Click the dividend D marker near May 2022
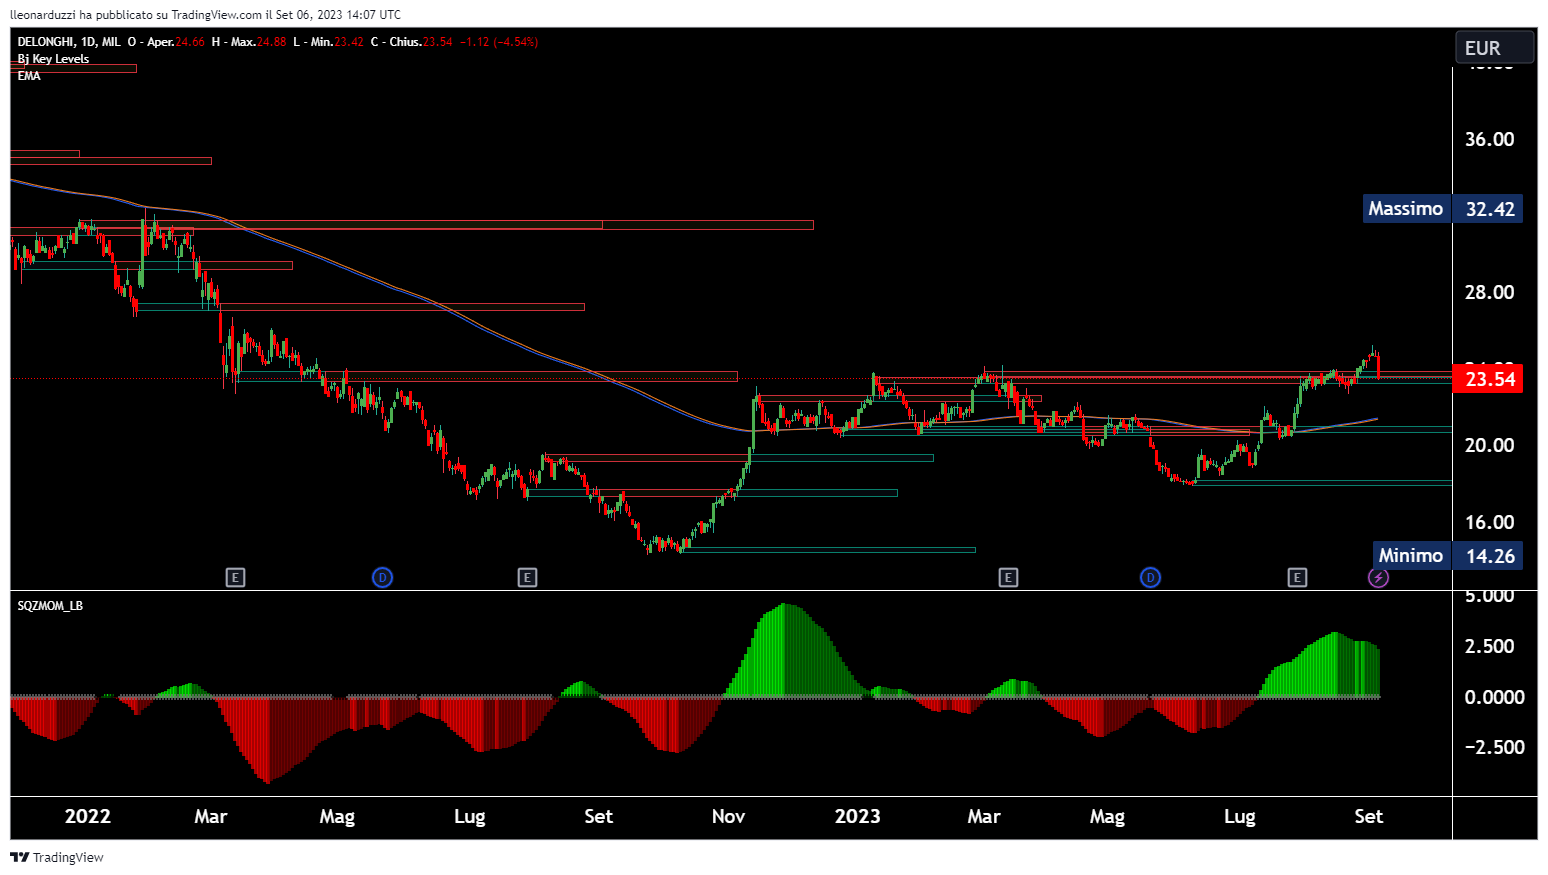This screenshot has width=1548, height=875. tap(382, 577)
